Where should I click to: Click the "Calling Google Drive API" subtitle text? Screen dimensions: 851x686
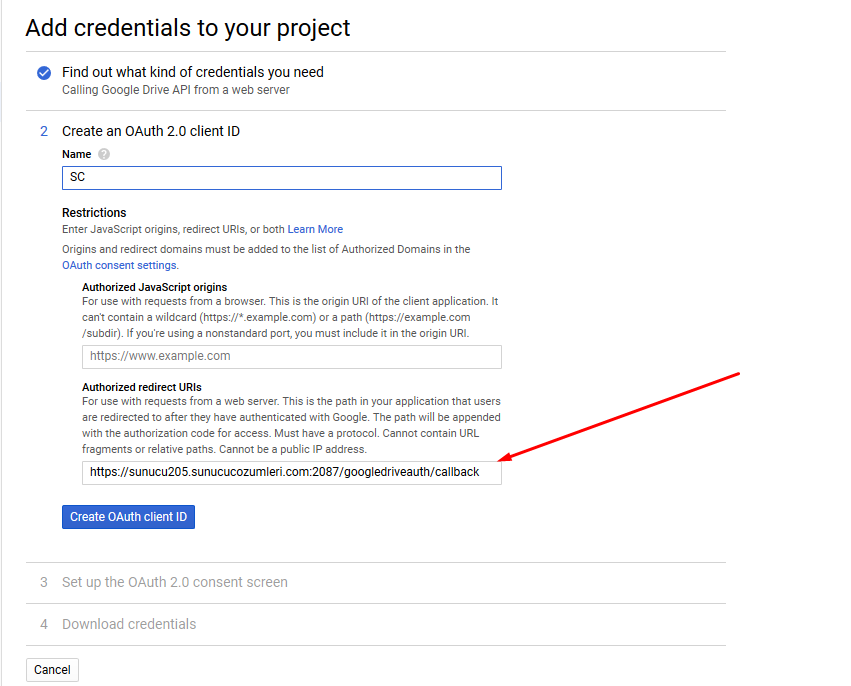175,90
